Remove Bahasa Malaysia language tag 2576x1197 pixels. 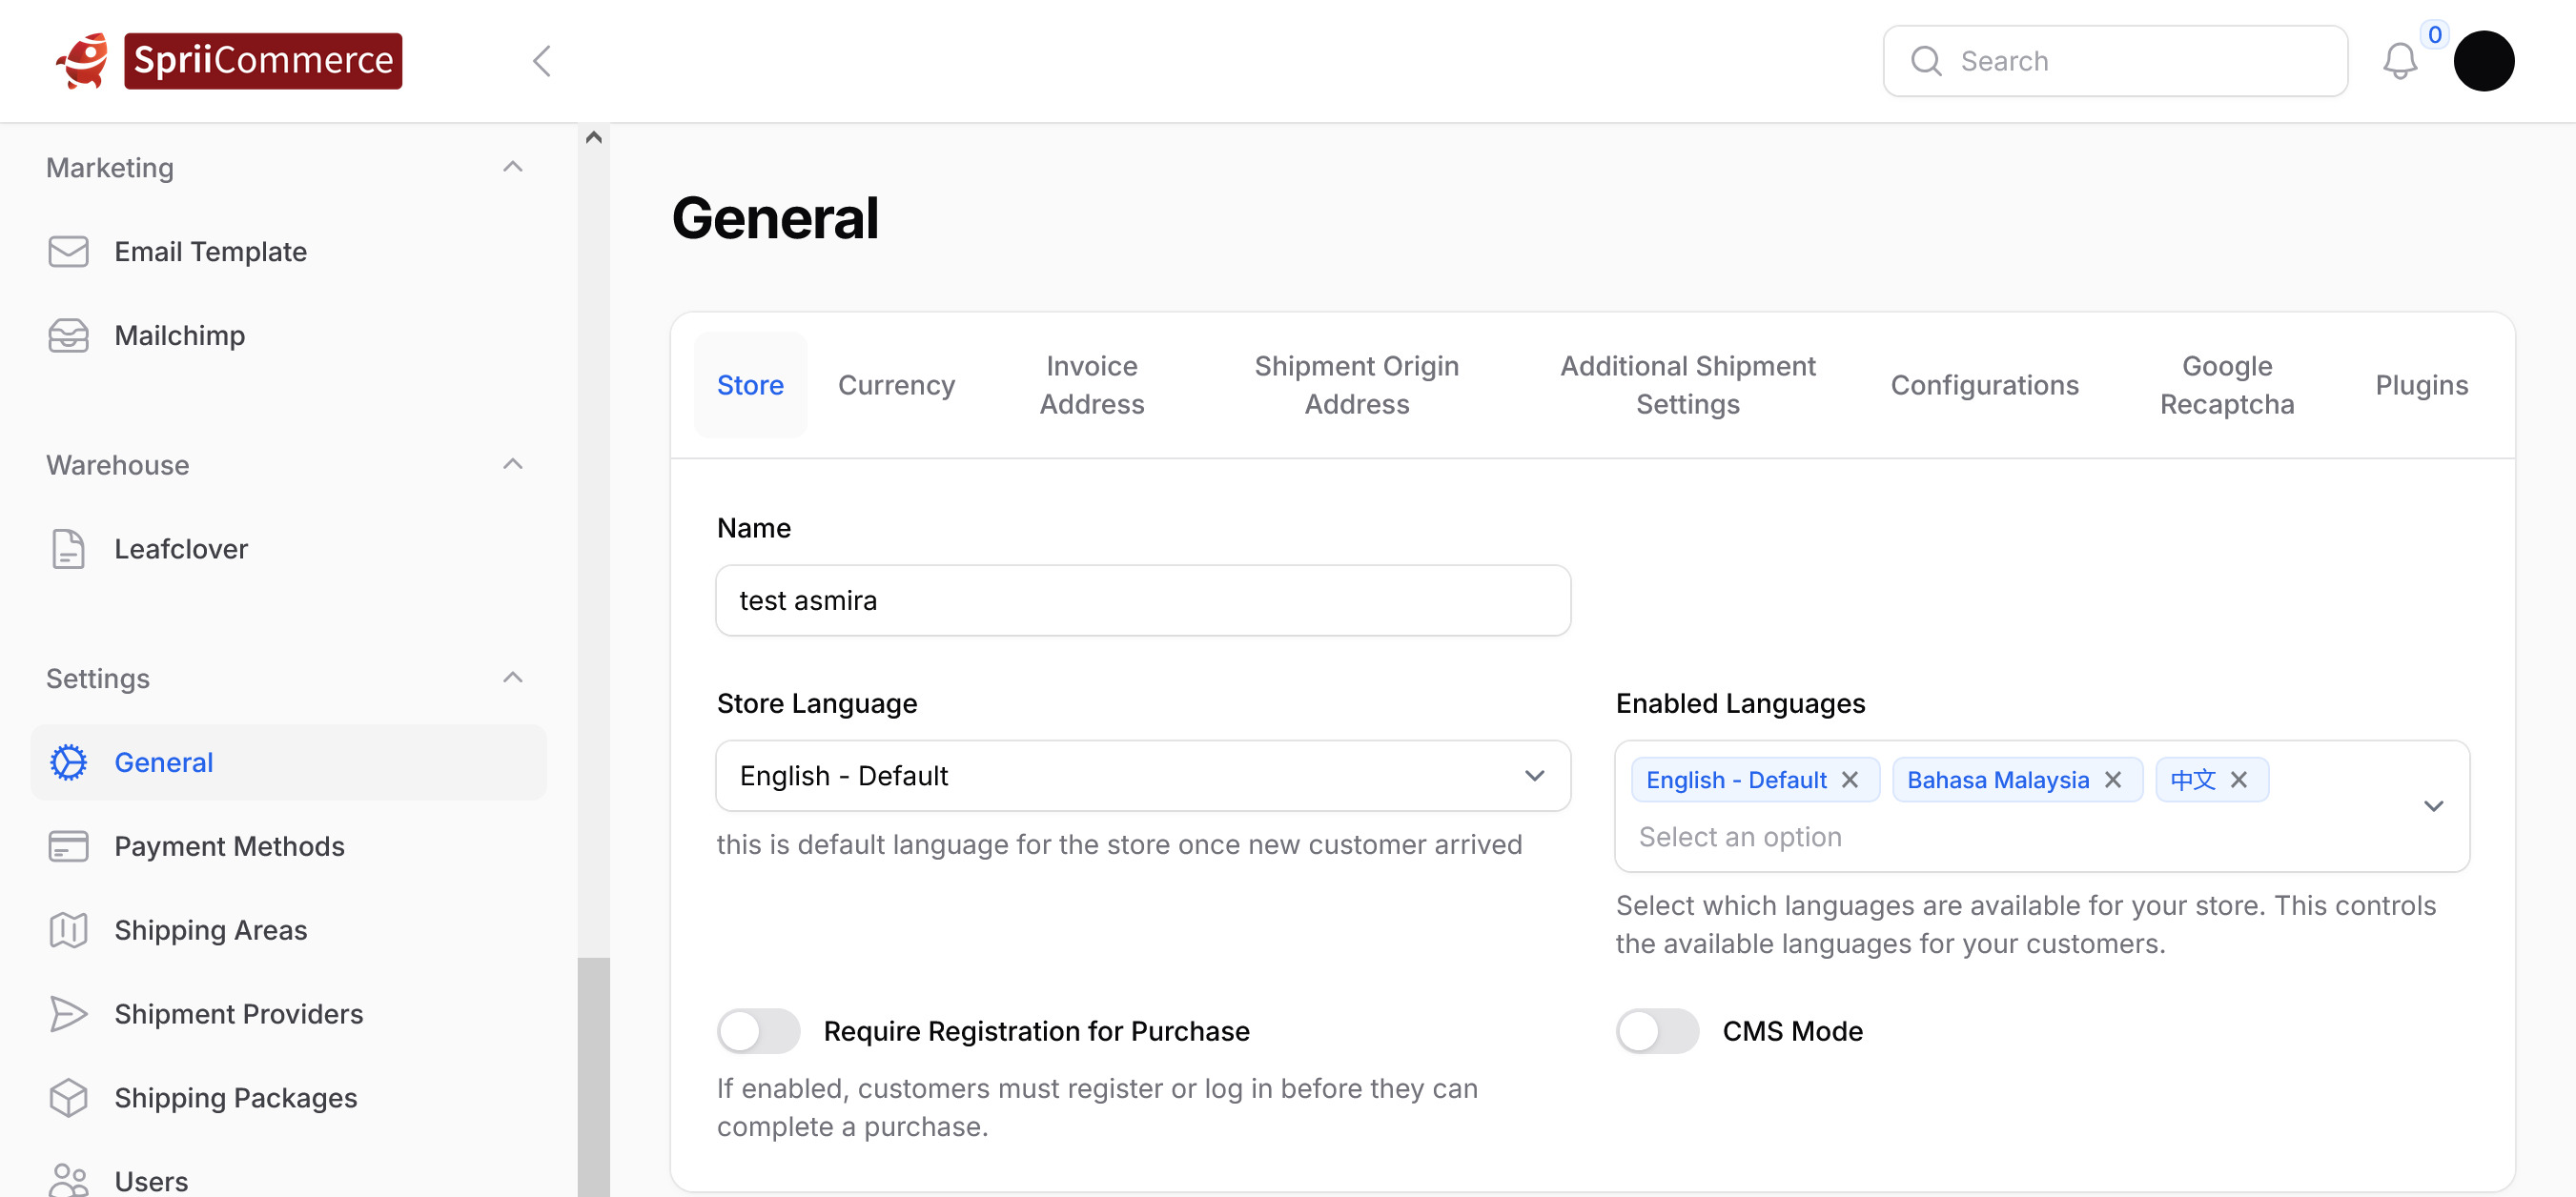pyautogui.click(x=2113, y=780)
